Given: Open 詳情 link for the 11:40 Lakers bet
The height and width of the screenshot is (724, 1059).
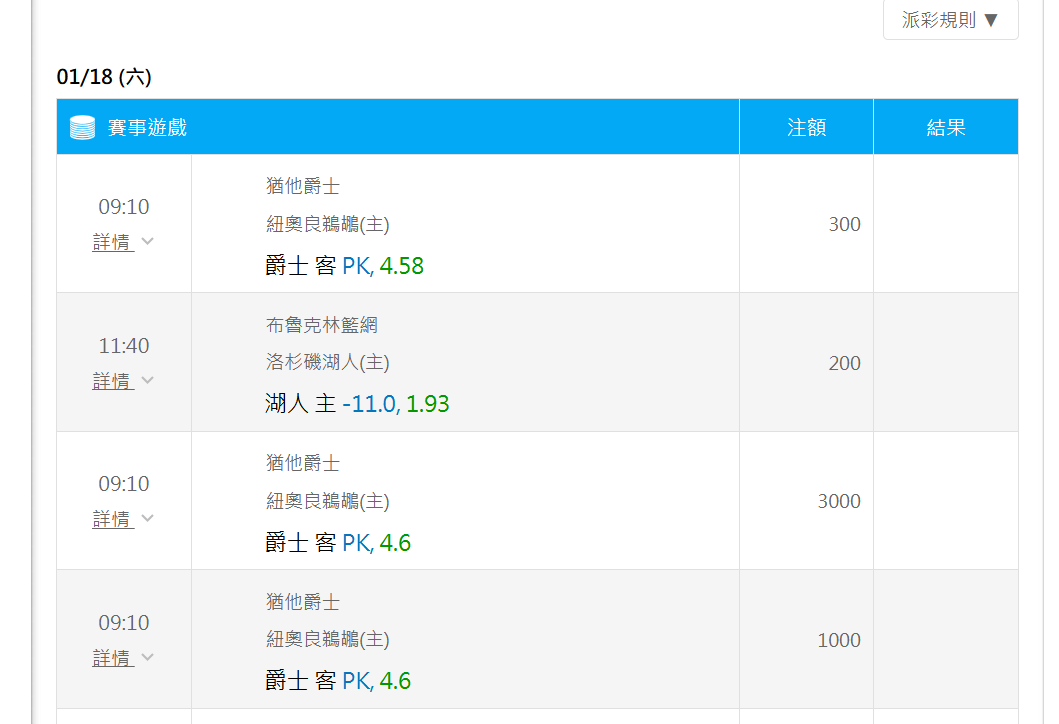Looking at the screenshot, I should [x=113, y=380].
